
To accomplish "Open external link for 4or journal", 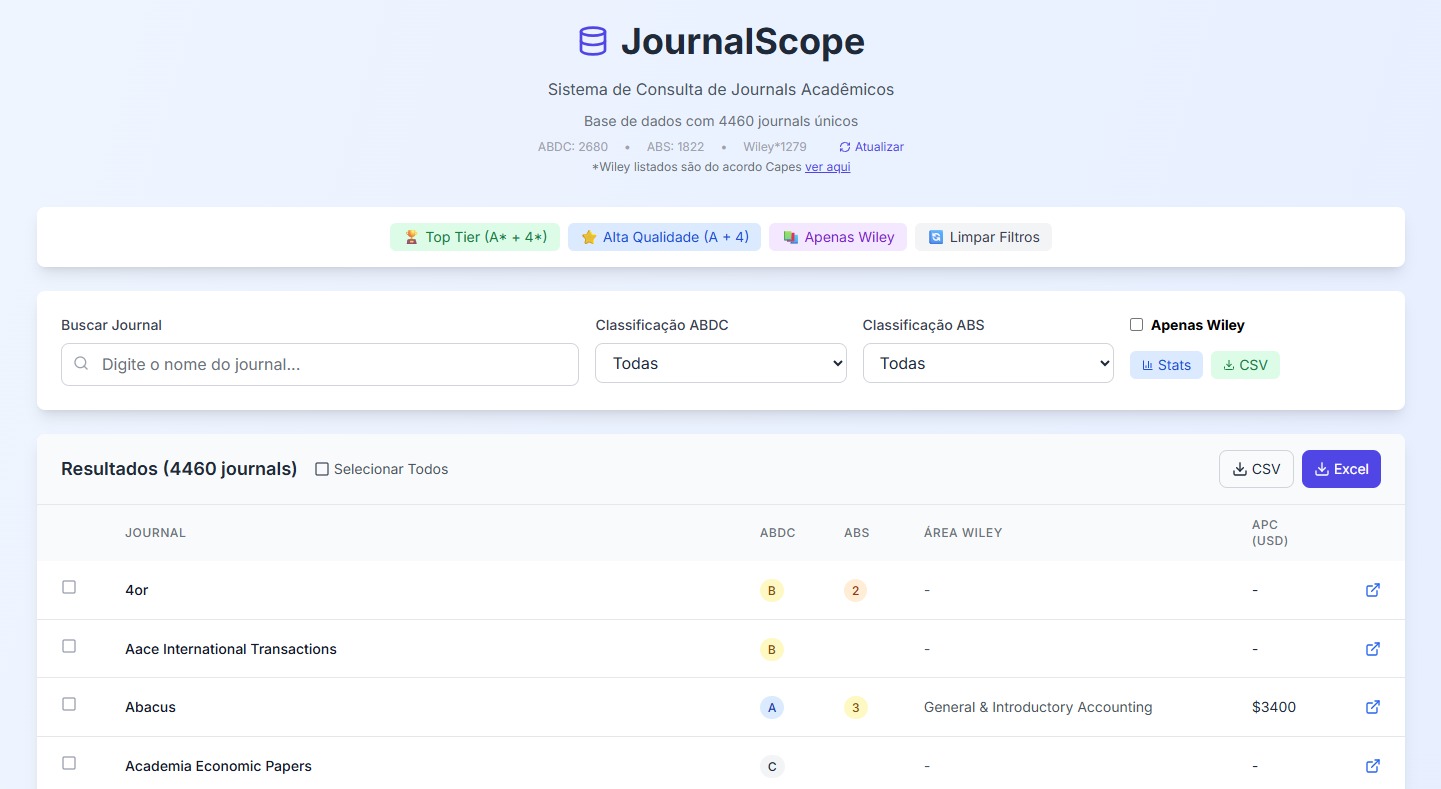I will (x=1373, y=590).
